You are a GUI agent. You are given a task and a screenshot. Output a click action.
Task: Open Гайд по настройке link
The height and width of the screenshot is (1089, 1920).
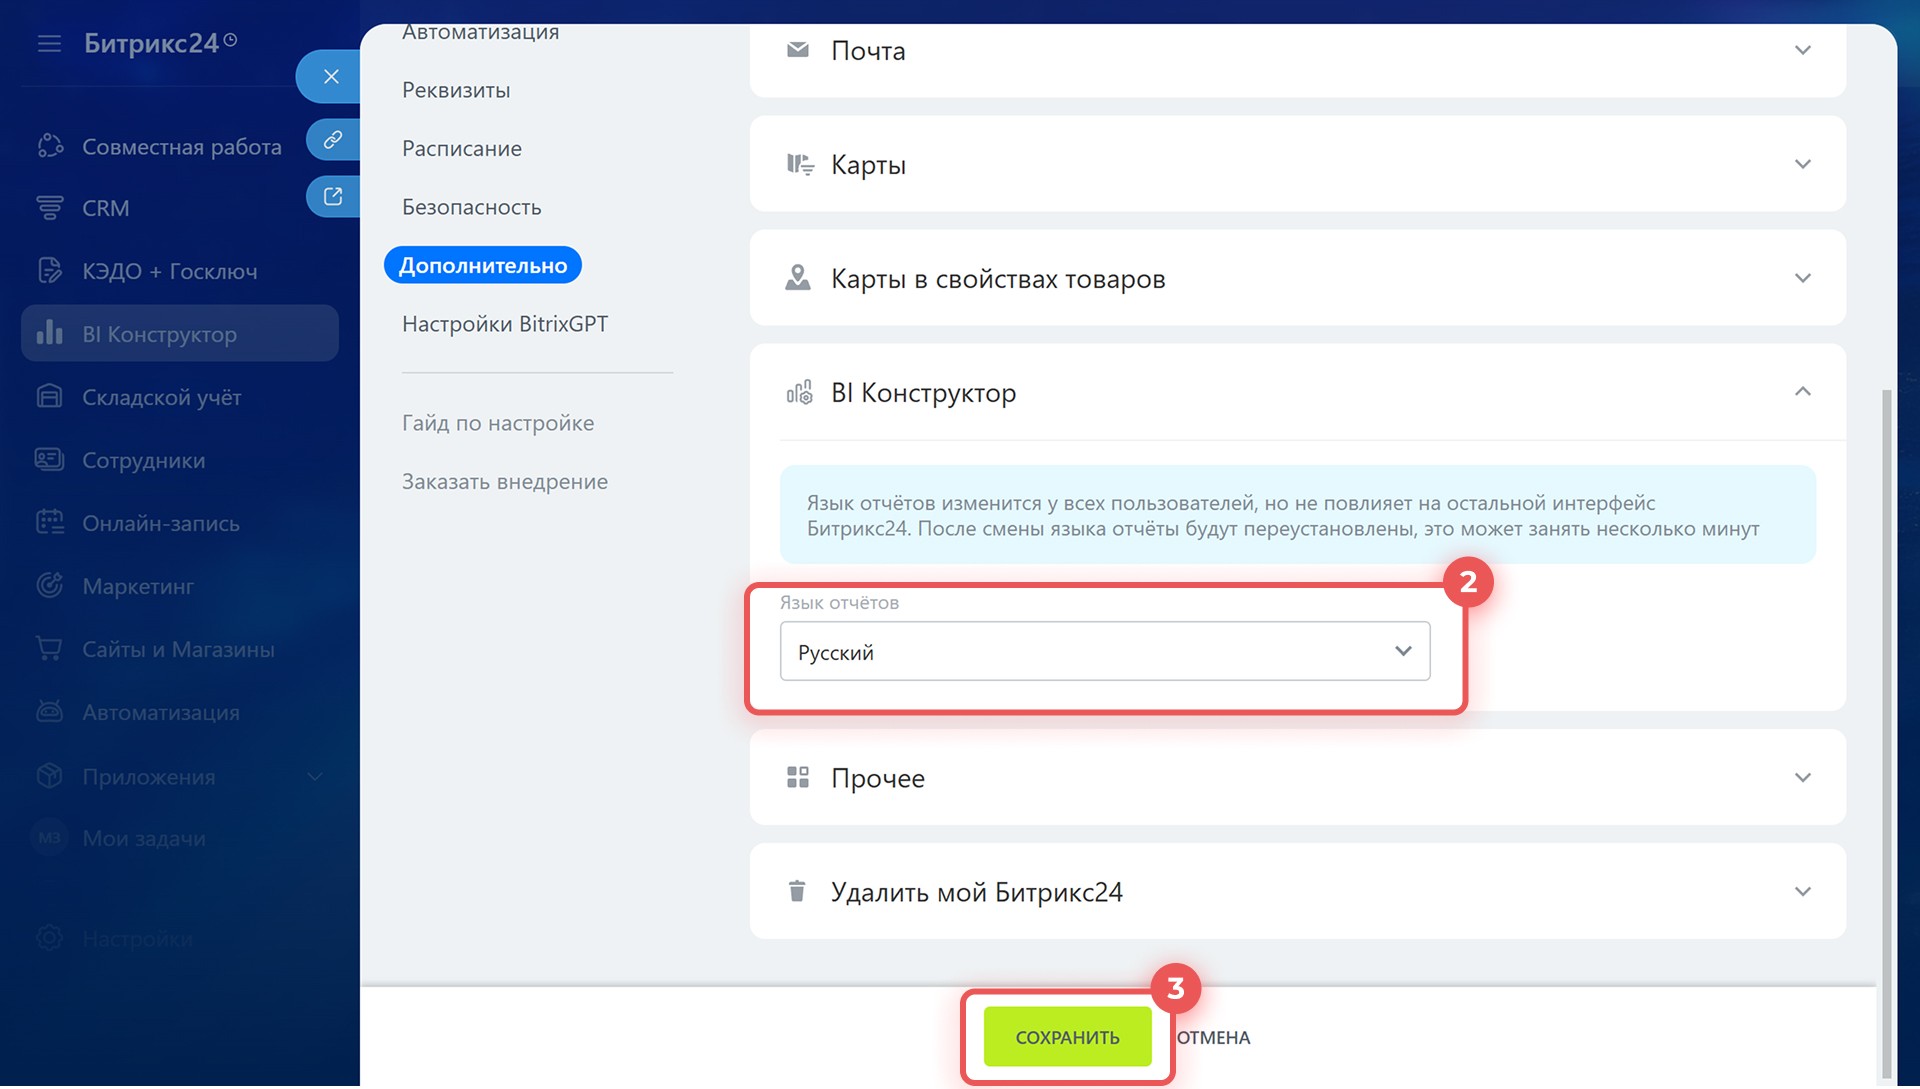(497, 423)
